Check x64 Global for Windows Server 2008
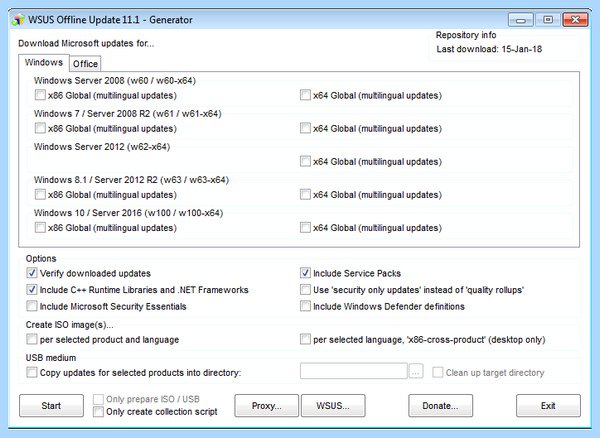This screenshot has width=600, height=438. click(x=305, y=95)
